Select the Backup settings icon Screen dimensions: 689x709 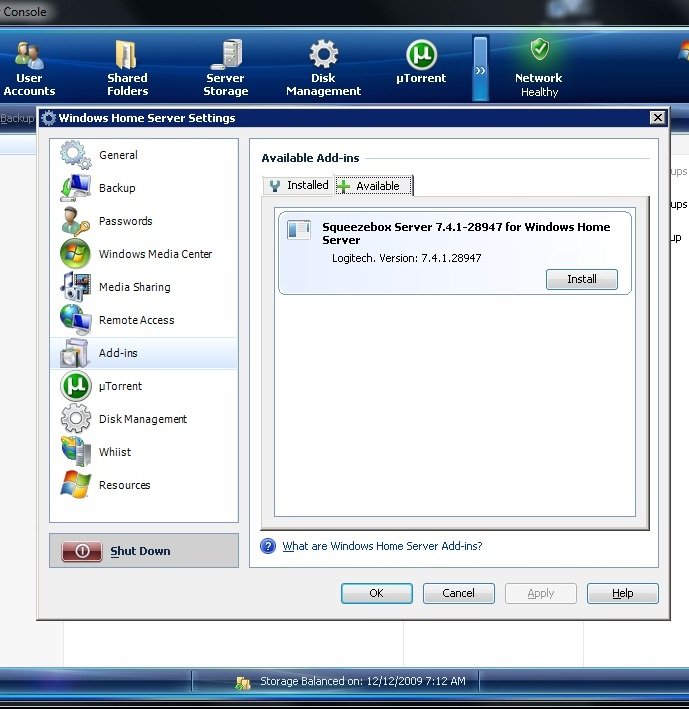pyautogui.click(x=75, y=188)
